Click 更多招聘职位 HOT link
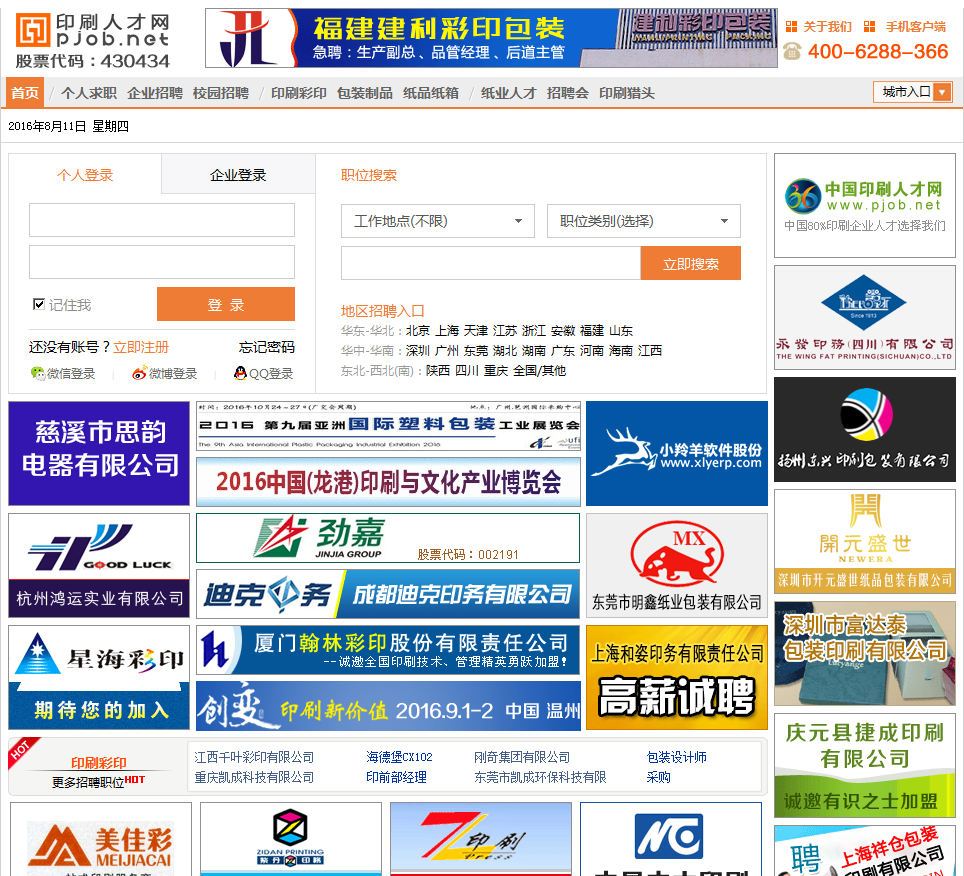 click(x=98, y=782)
